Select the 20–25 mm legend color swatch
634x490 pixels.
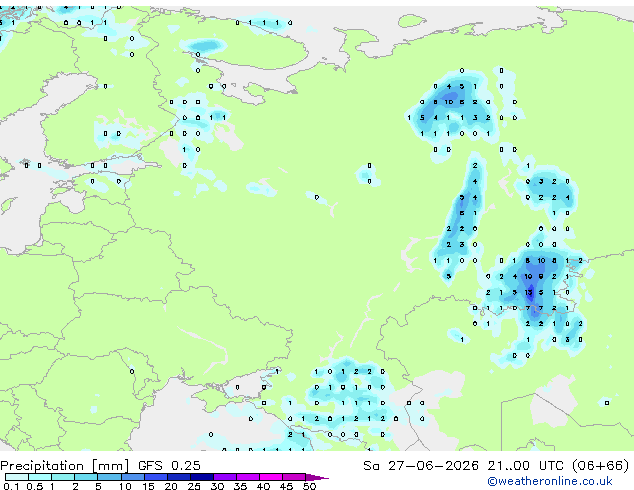pos(179,477)
